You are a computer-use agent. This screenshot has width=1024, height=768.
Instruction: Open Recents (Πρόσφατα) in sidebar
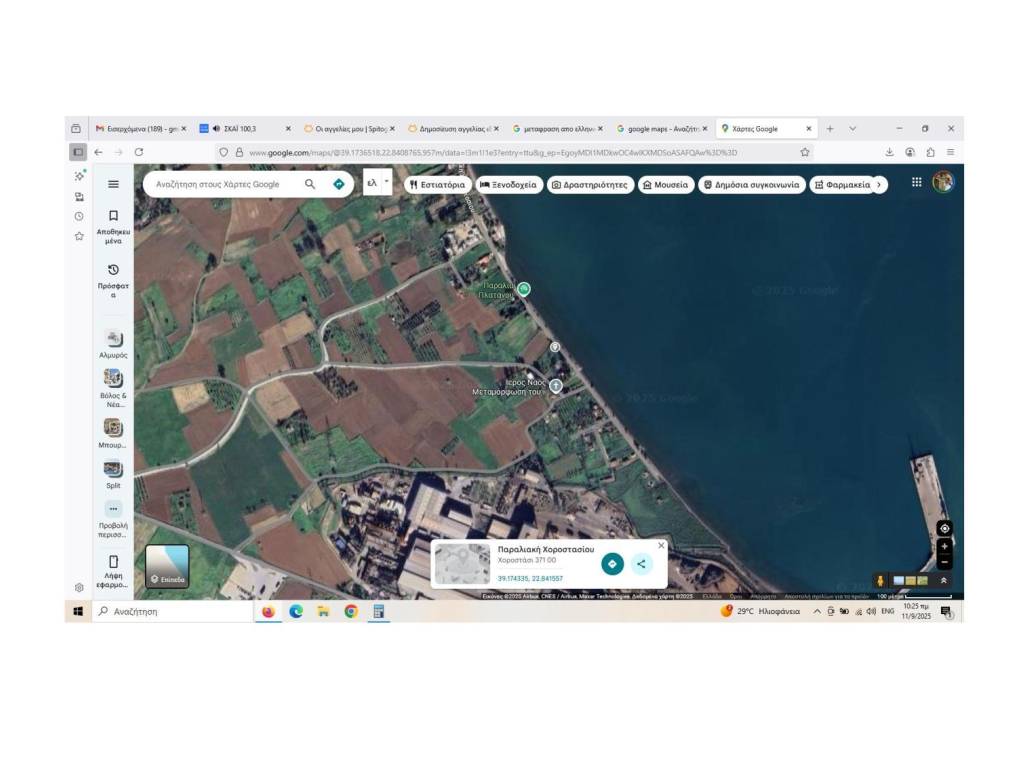click(x=113, y=281)
